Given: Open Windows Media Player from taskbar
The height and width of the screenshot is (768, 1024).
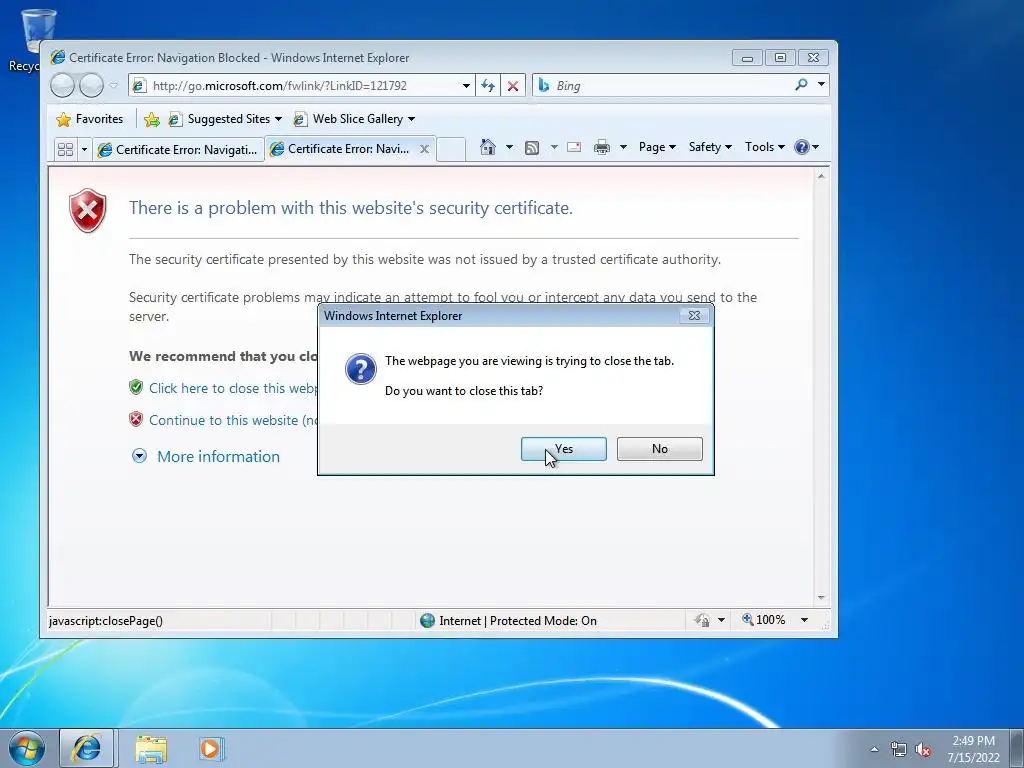Looking at the screenshot, I should 210,749.
